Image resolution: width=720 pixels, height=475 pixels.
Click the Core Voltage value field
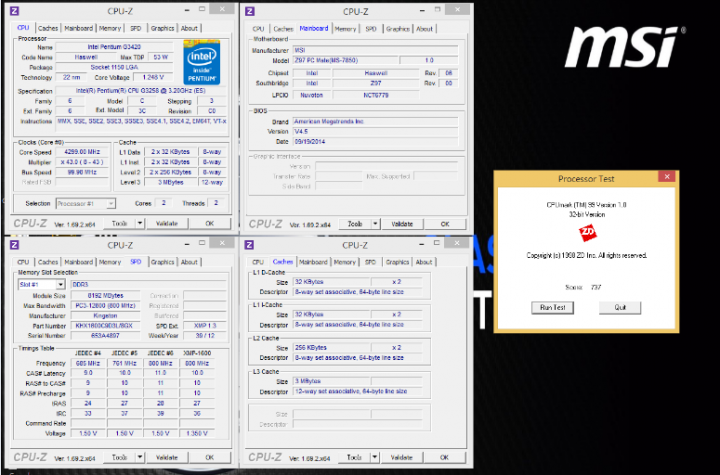pos(153,77)
